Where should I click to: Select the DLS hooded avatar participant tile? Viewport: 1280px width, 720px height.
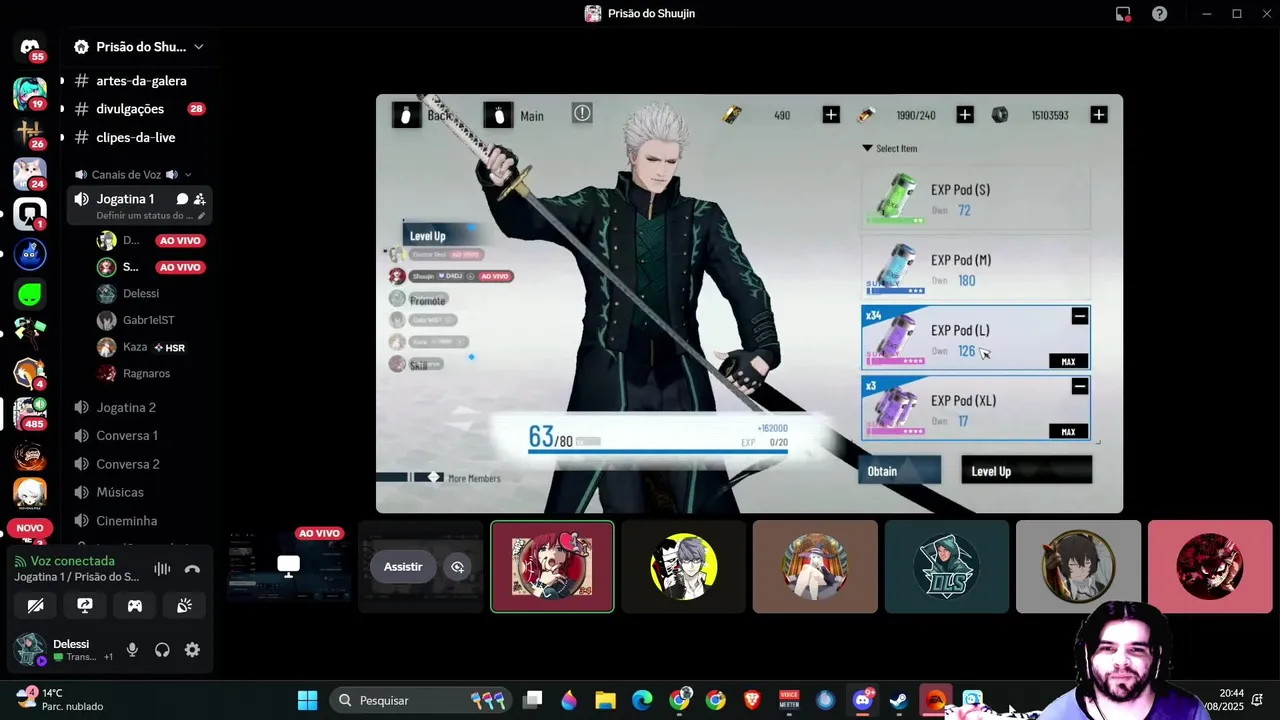tap(946, 566)
